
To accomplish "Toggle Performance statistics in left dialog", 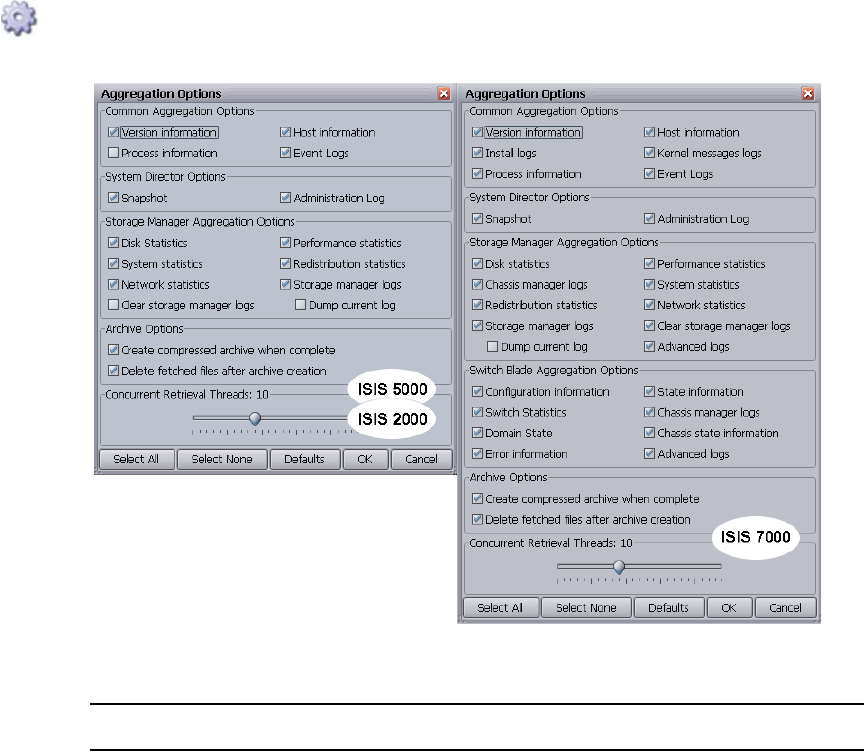I will click(x=285, y=242).
